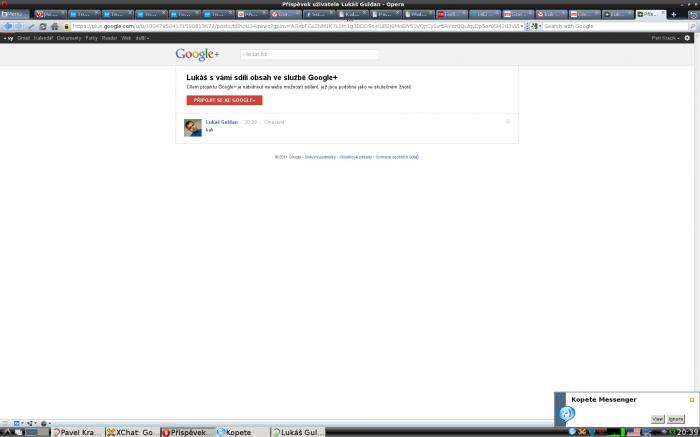700x437 pixels.
Task: Switch to the Kopete taskbar window
Action: (x=243, y=432)
